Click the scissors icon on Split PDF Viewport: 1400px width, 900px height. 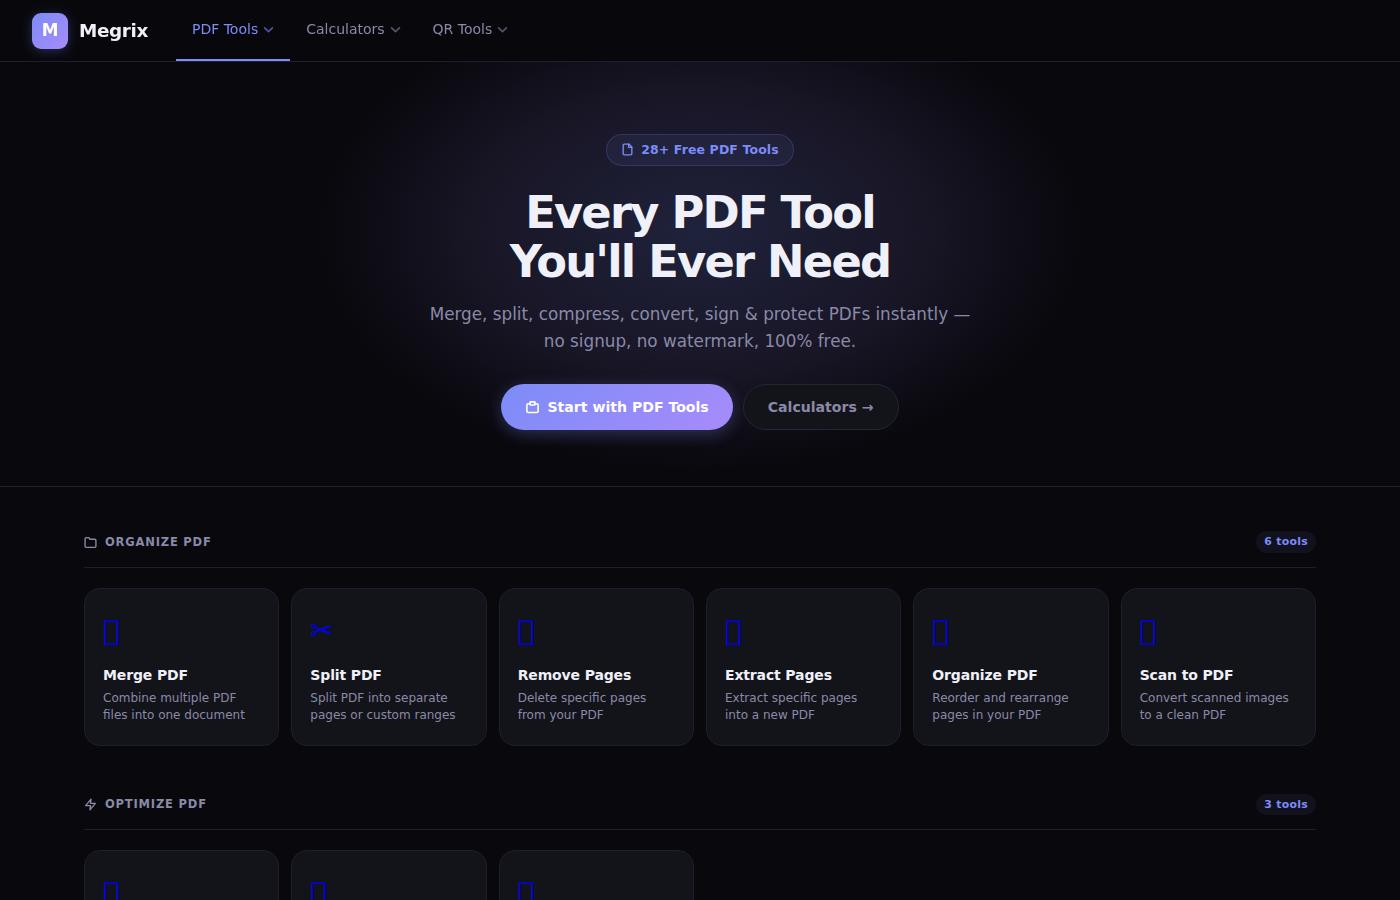(x=321, y=630)
